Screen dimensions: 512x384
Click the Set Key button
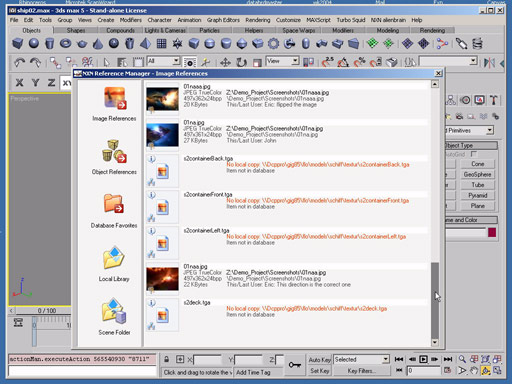point(319,371)
